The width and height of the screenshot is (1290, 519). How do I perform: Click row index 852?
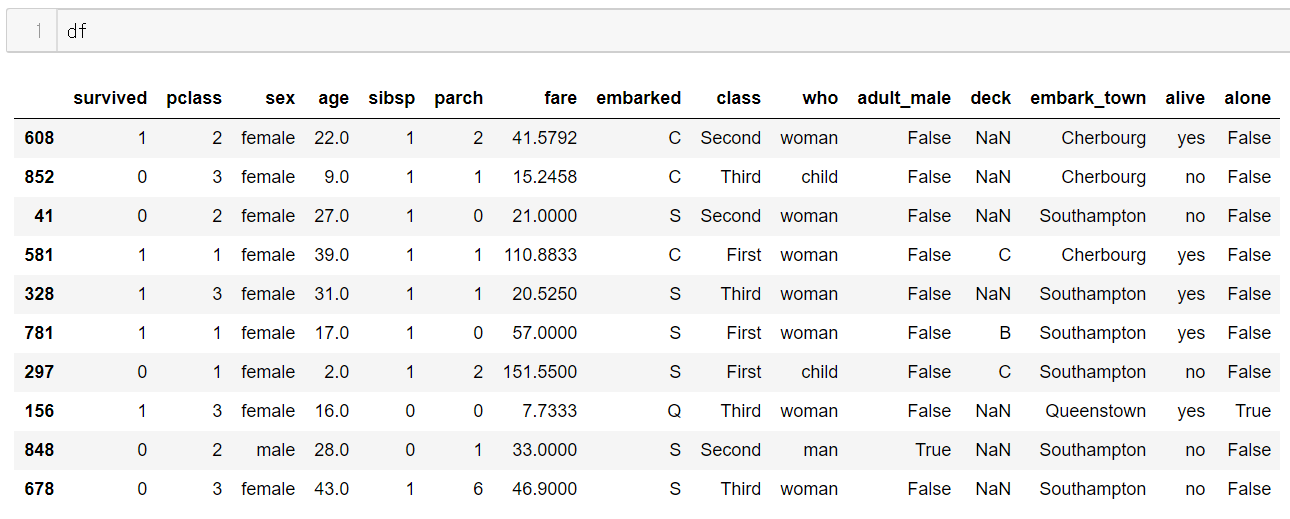(x=39, y=177)
